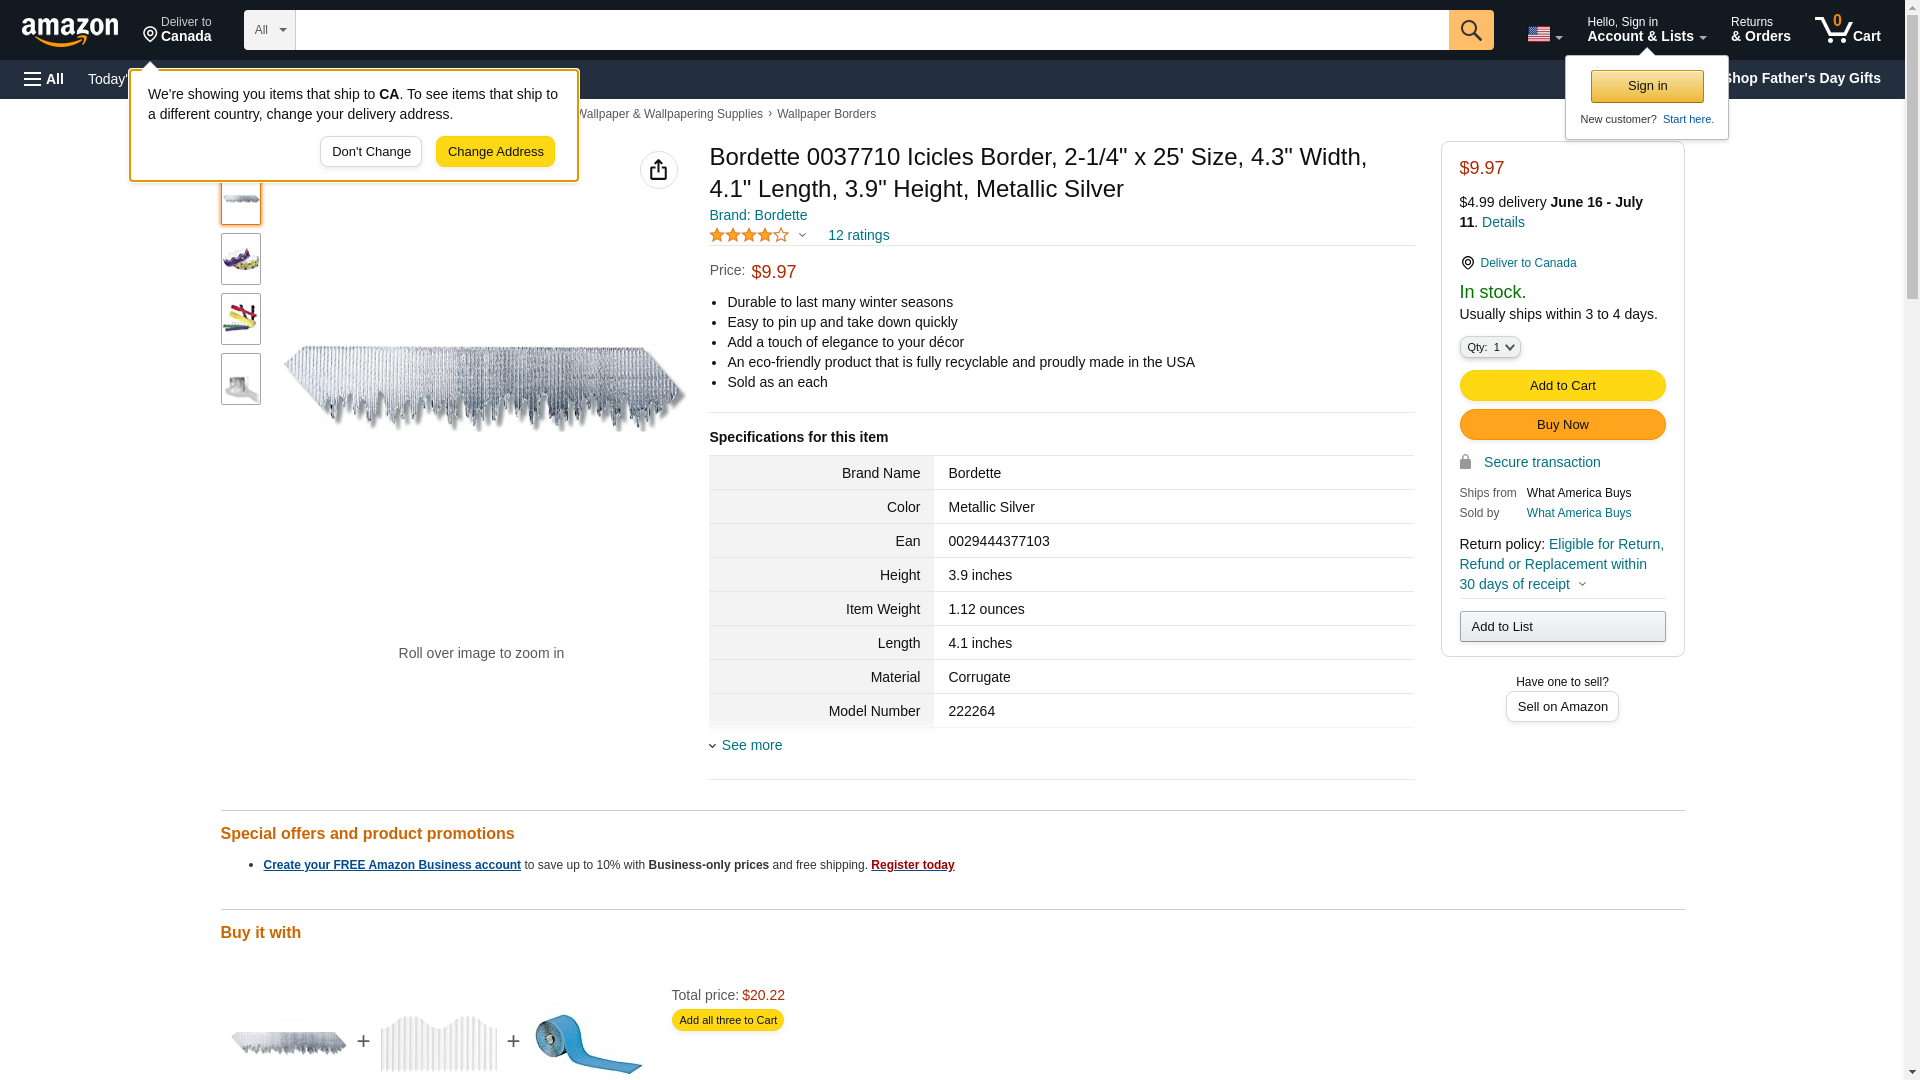Click the Add to Cart button

1561,386
